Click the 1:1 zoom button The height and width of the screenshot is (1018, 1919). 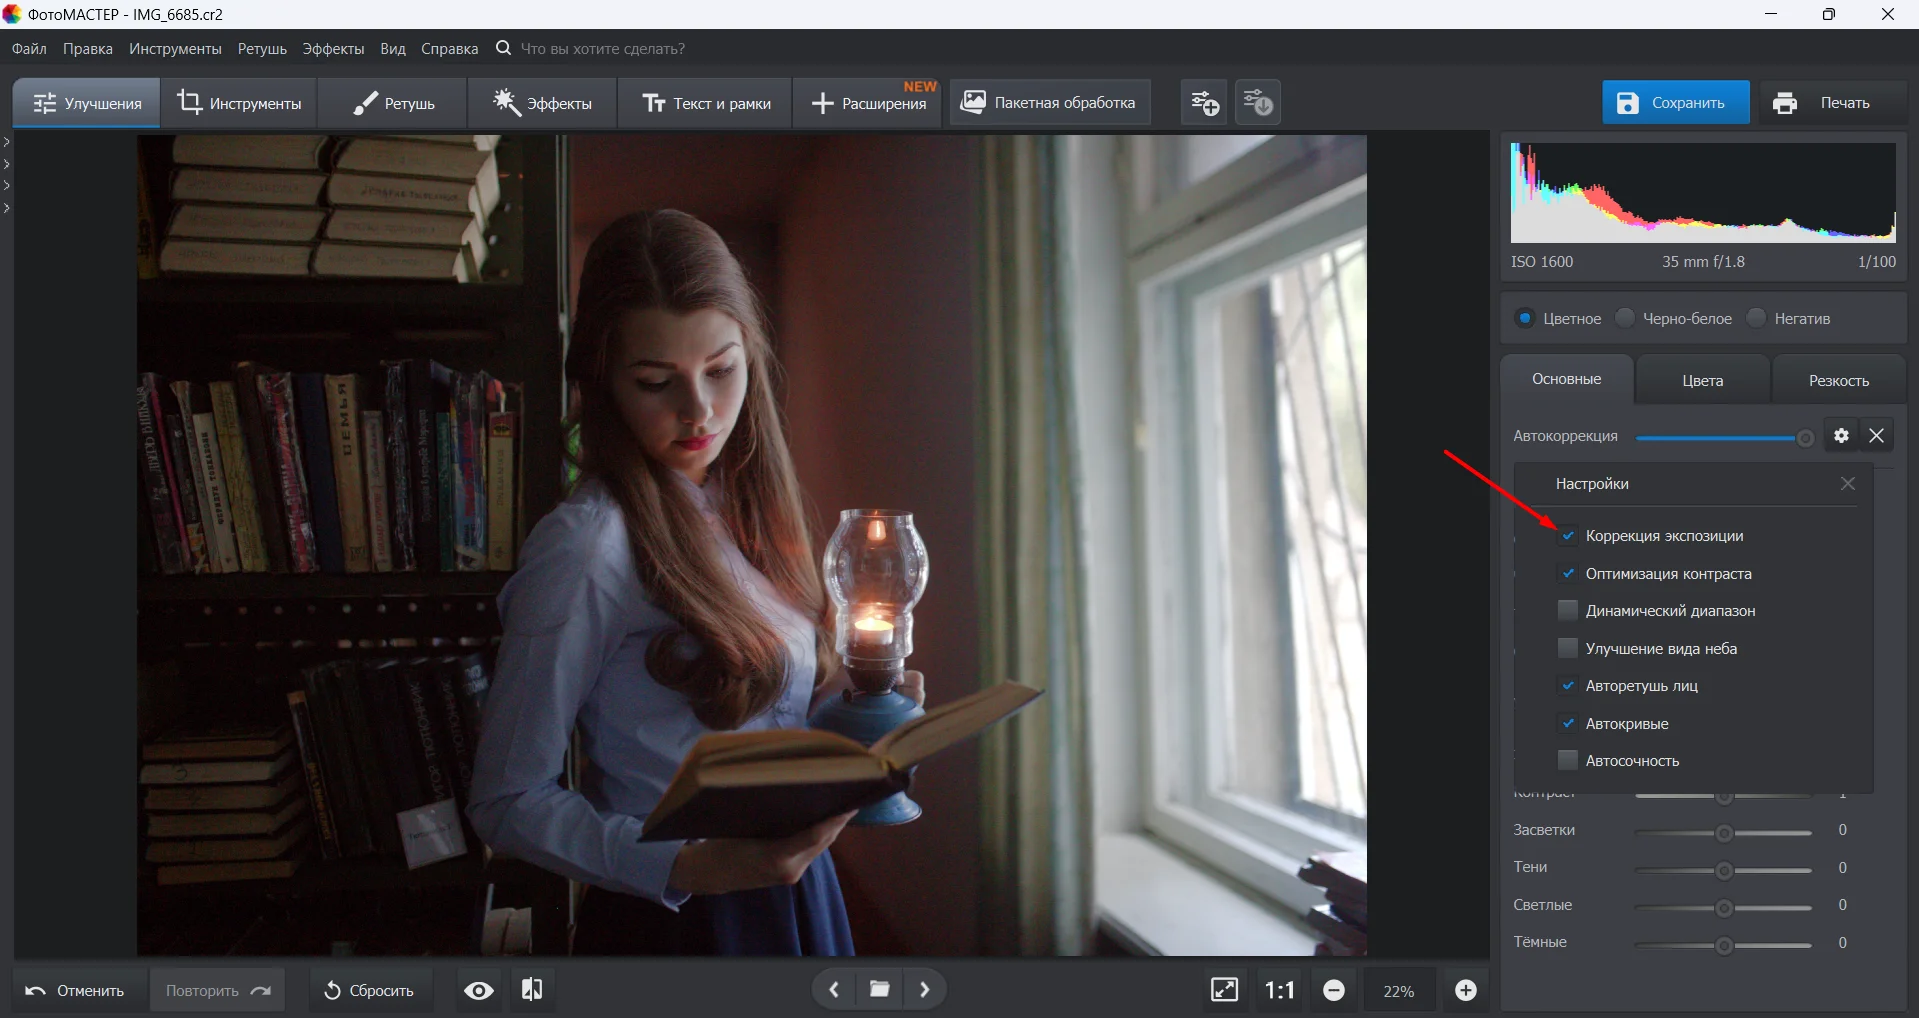coord(1280,990)
